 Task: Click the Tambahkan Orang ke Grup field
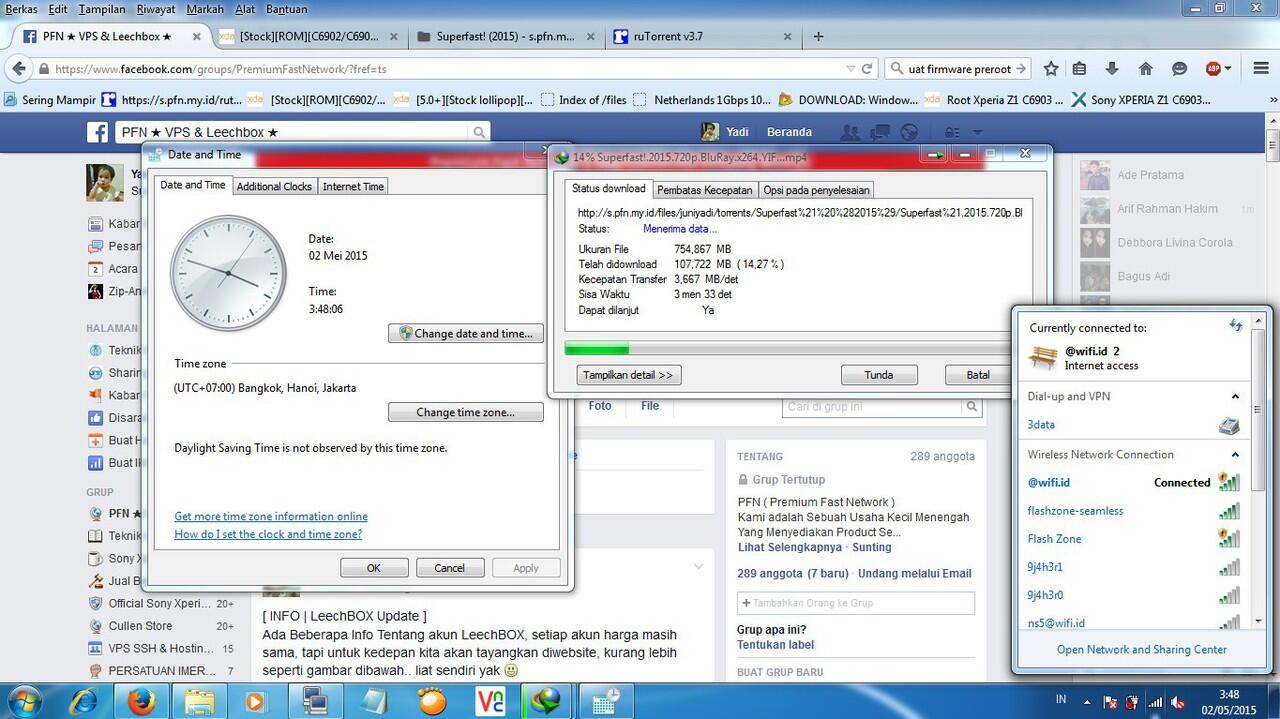point(855,603)
